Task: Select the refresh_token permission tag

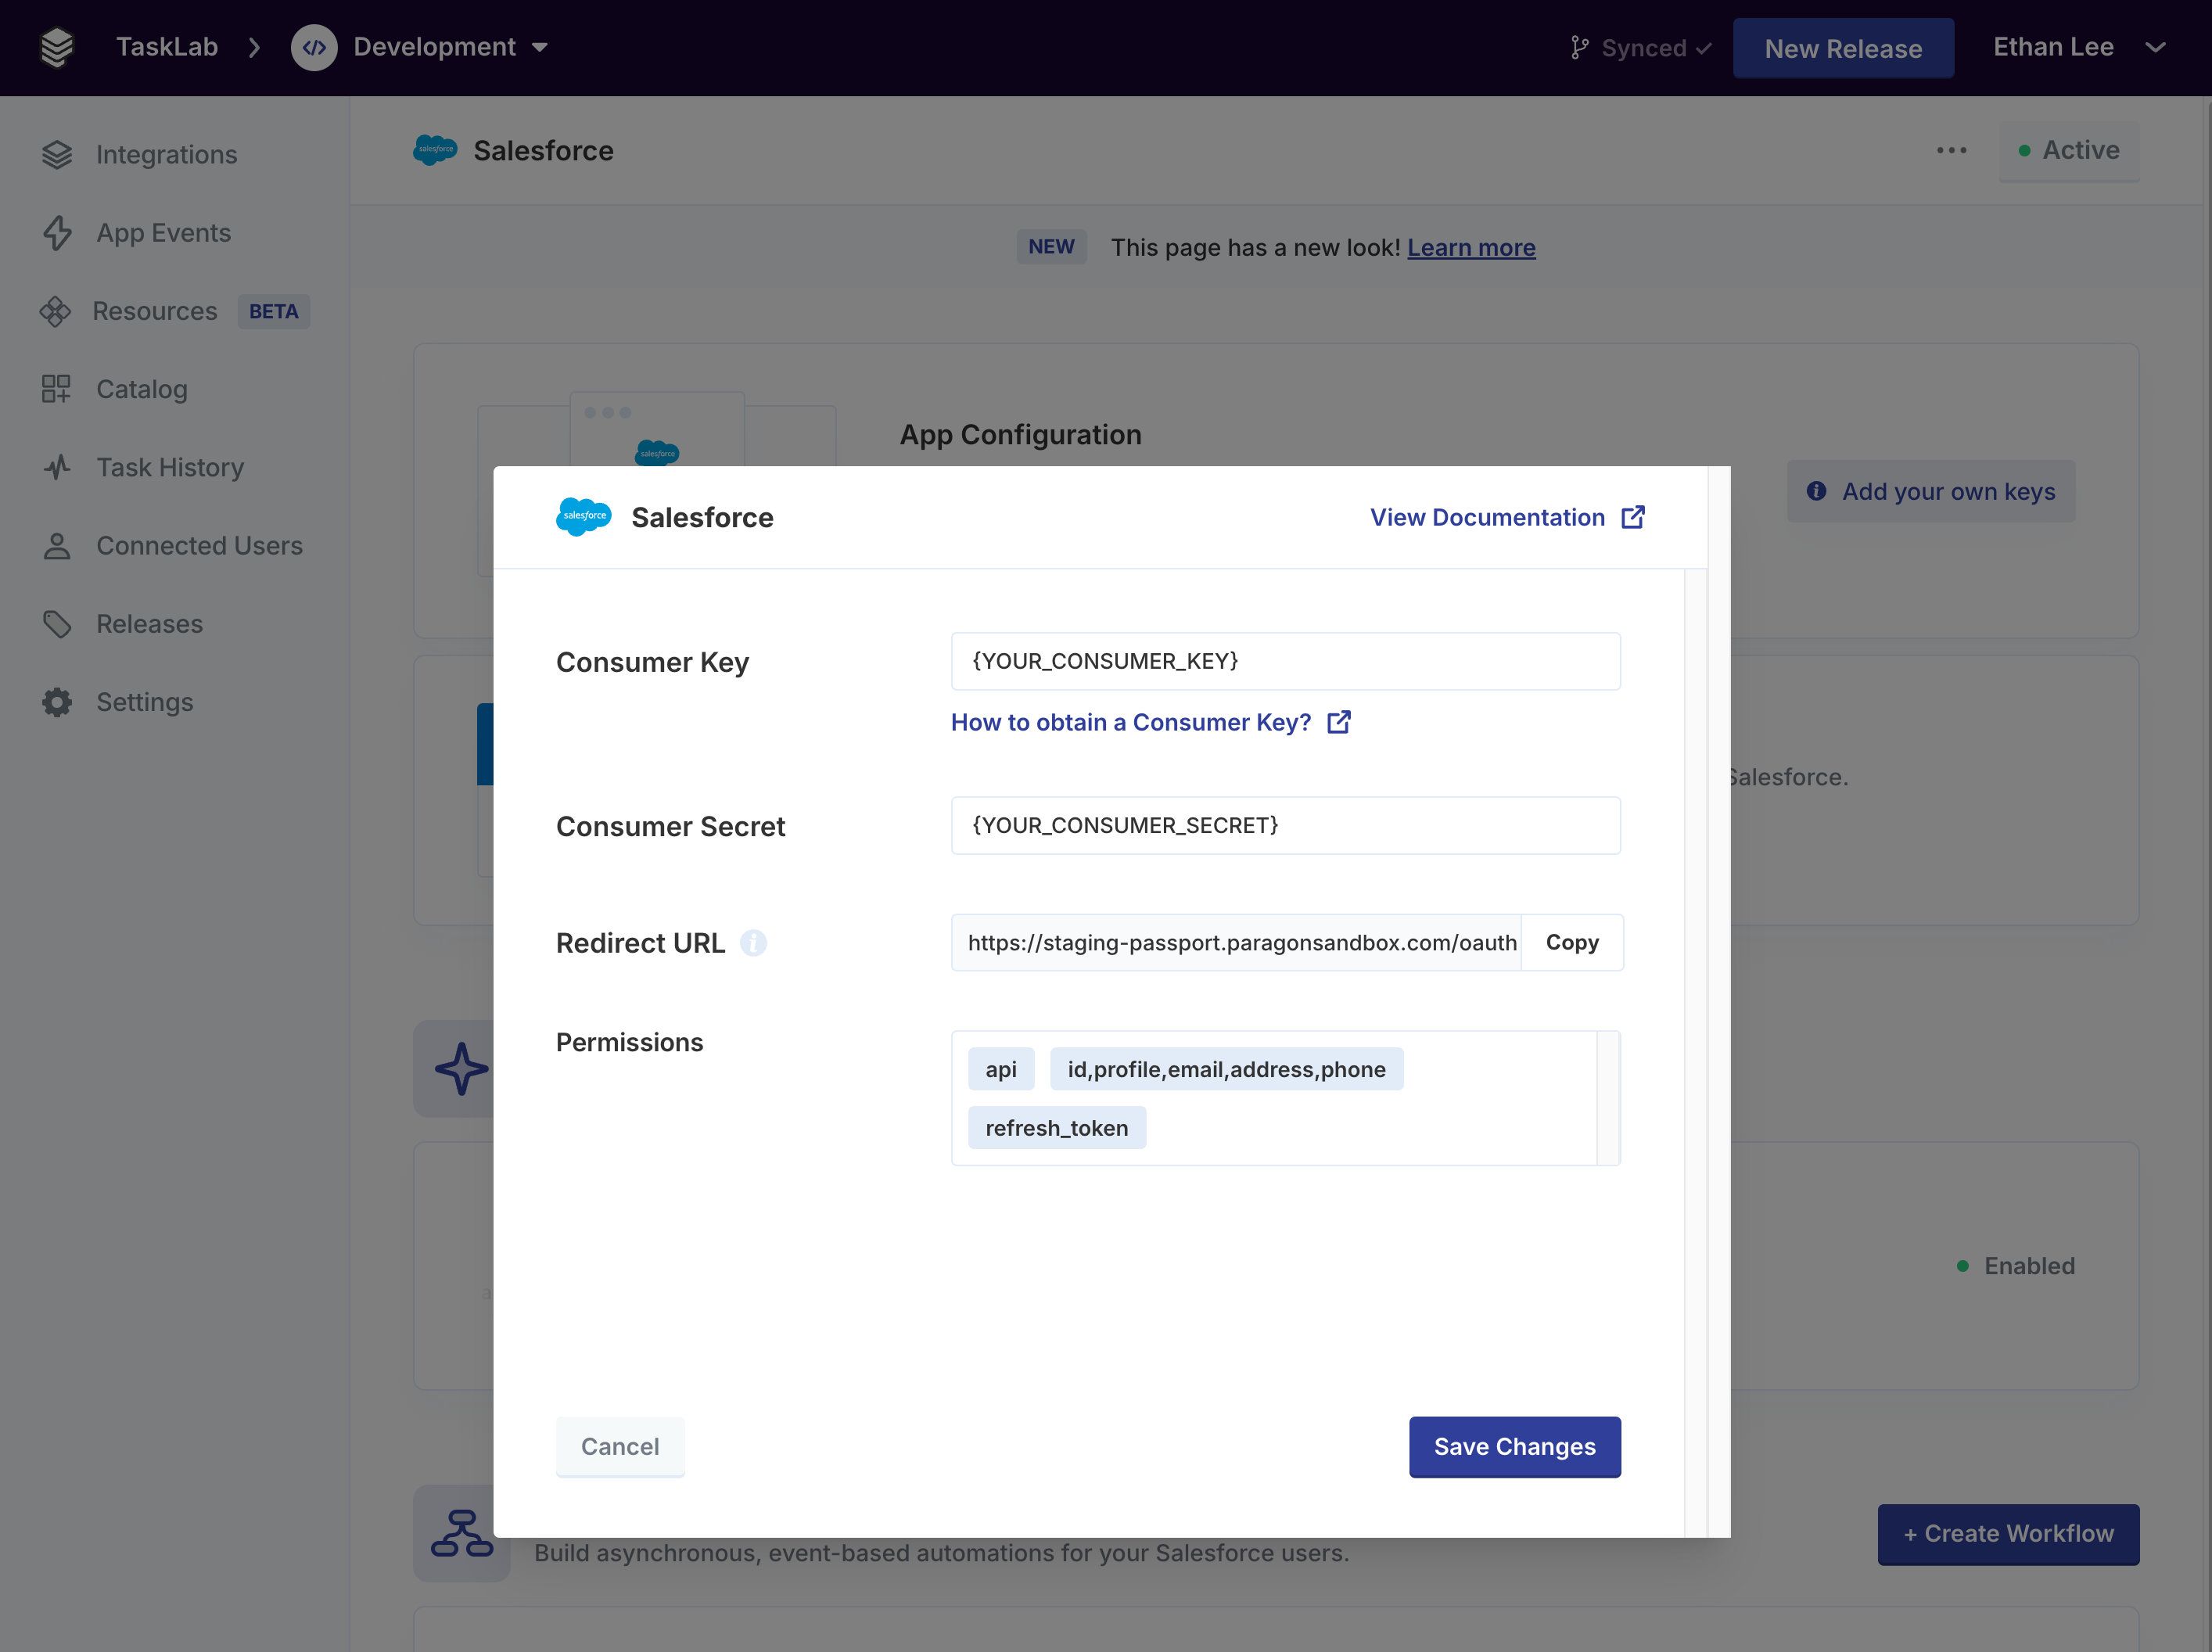Action: pos(1056,1128)
